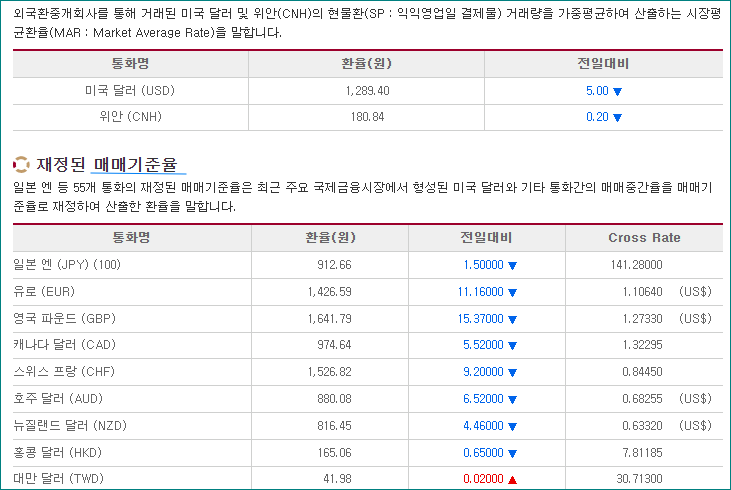Click 통화명 header in the lower table
This screenshot has width=731, height=490.
pos(131,238)
